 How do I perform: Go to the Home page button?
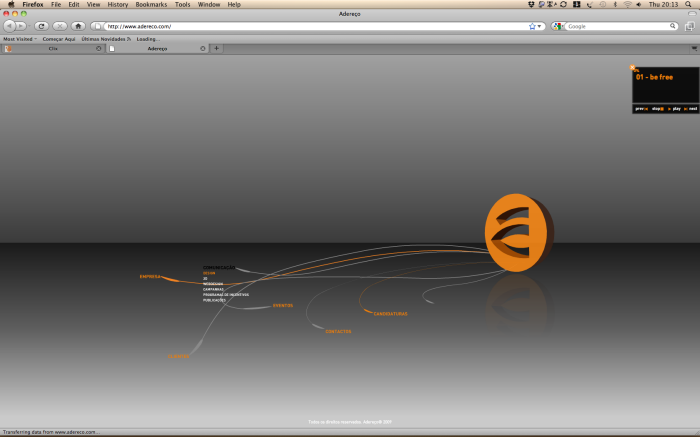pyautogui.click(x=78, y=26)
